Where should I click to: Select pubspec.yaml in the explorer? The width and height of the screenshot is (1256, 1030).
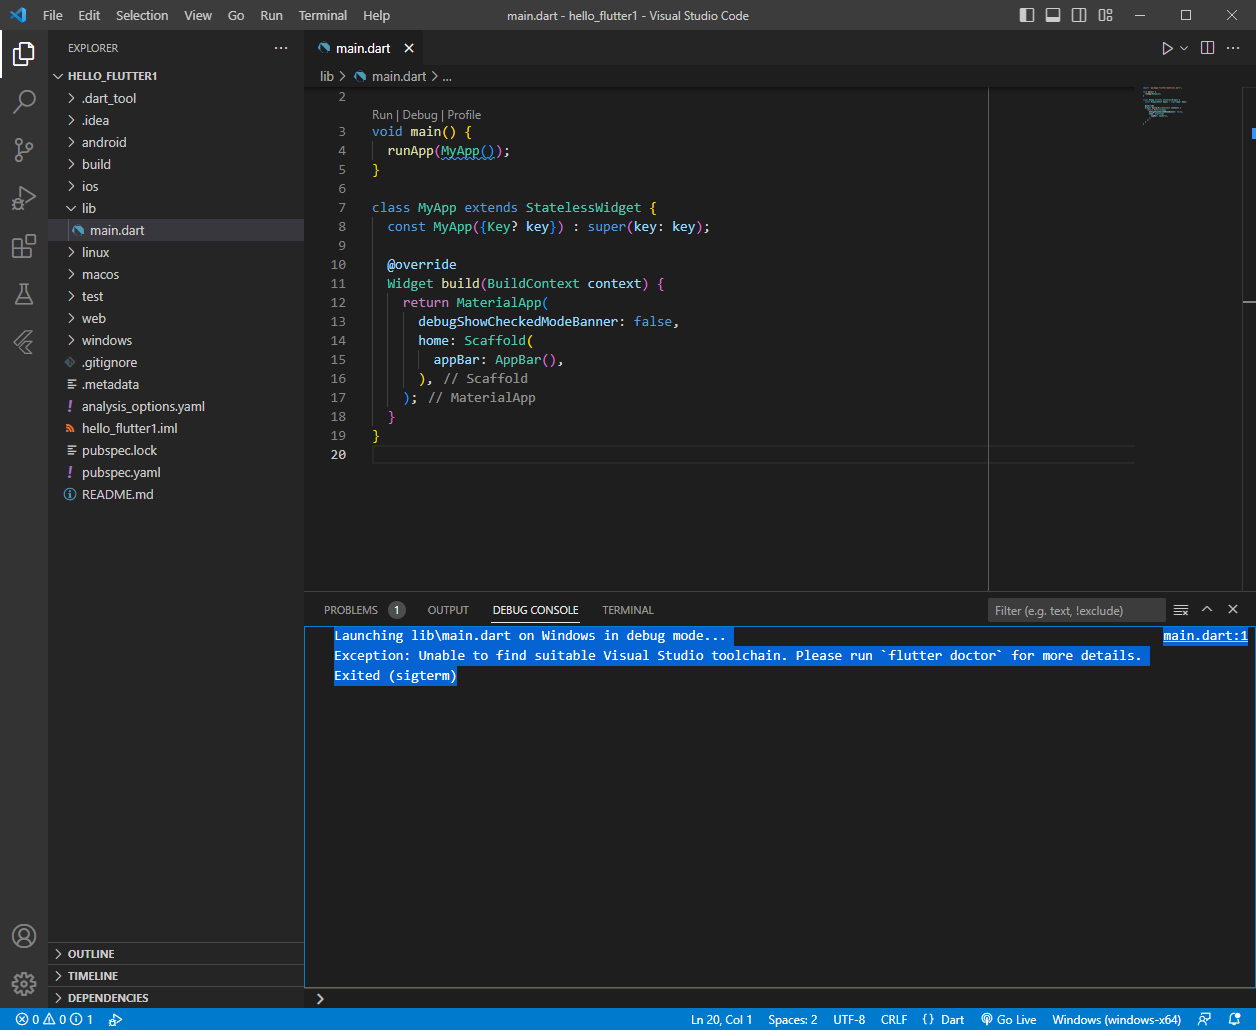[x=176, y=472]
